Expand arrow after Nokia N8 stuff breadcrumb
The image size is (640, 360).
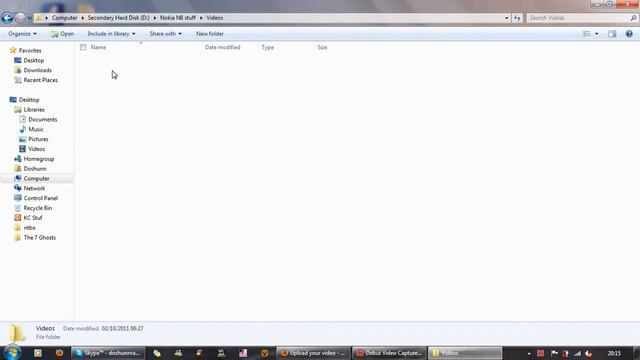click(x=201, y=18)
